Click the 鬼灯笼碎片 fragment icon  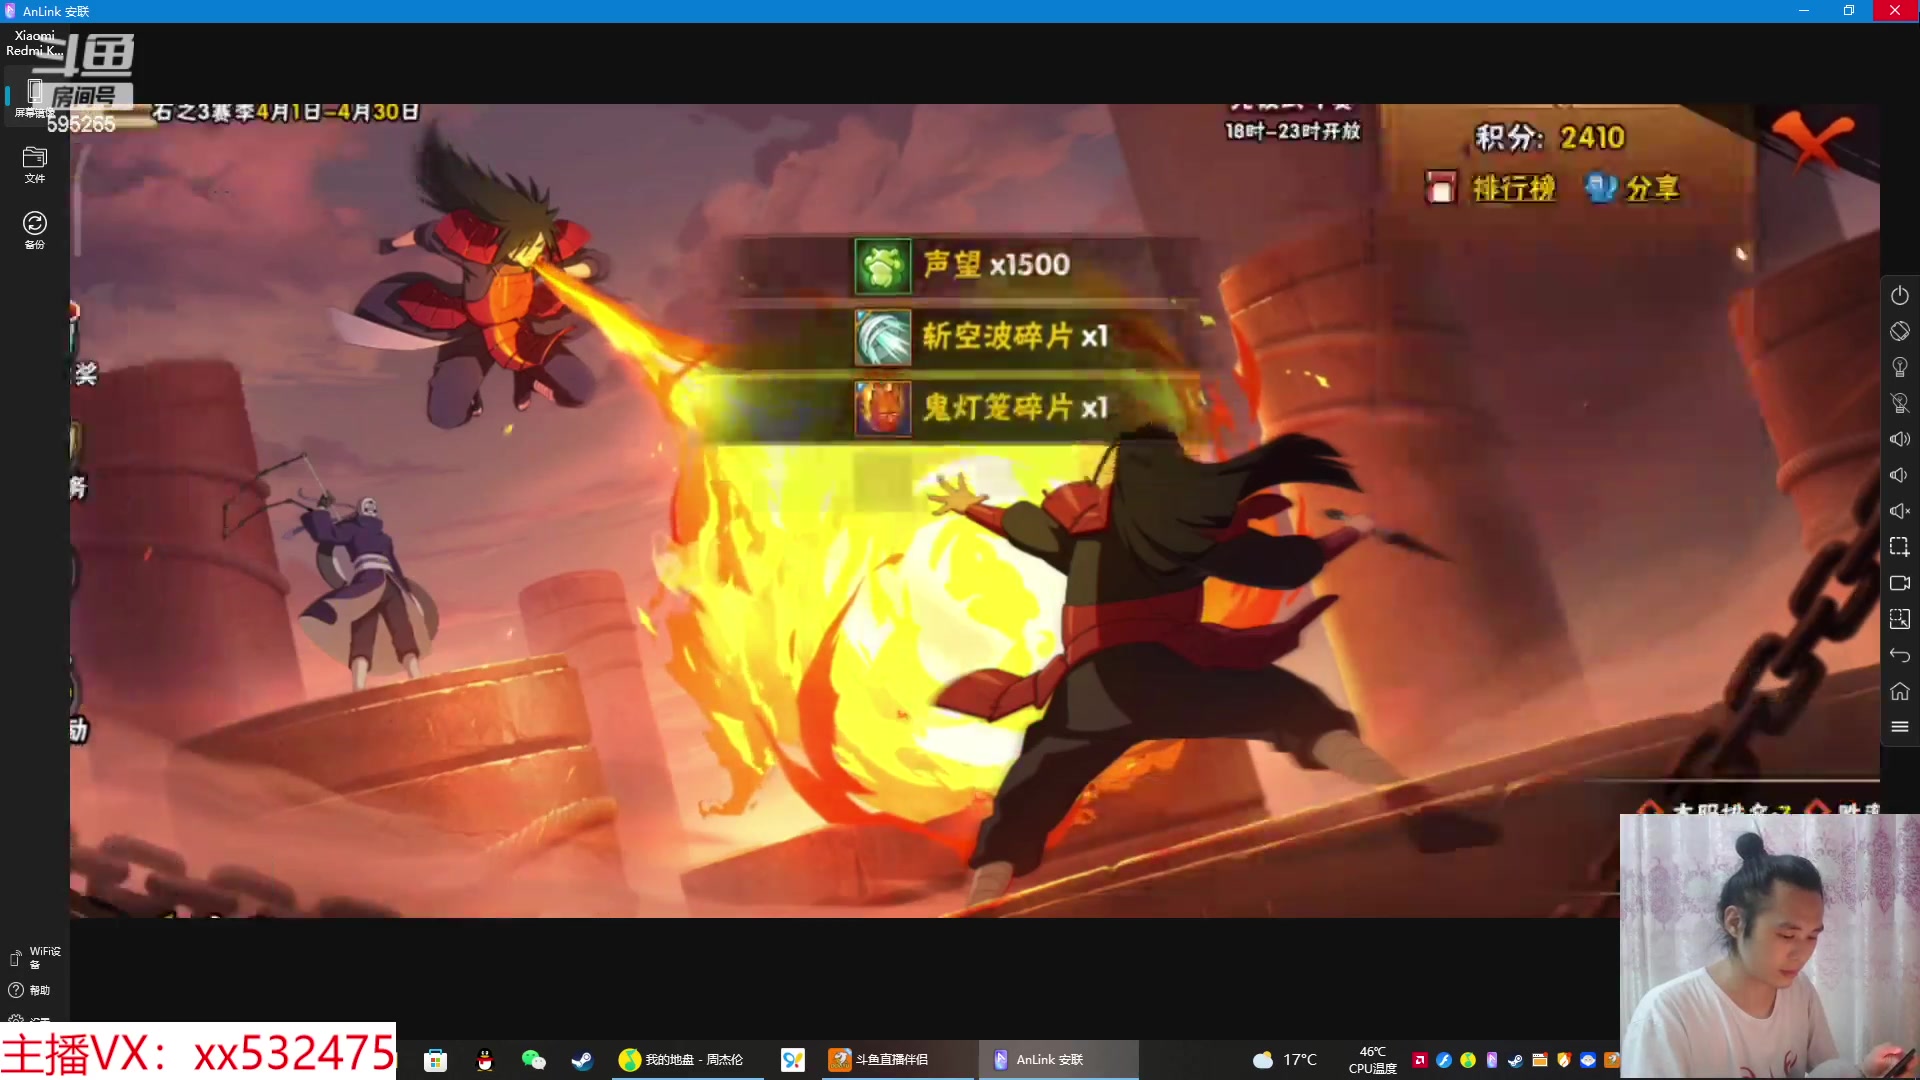[882, 408]
